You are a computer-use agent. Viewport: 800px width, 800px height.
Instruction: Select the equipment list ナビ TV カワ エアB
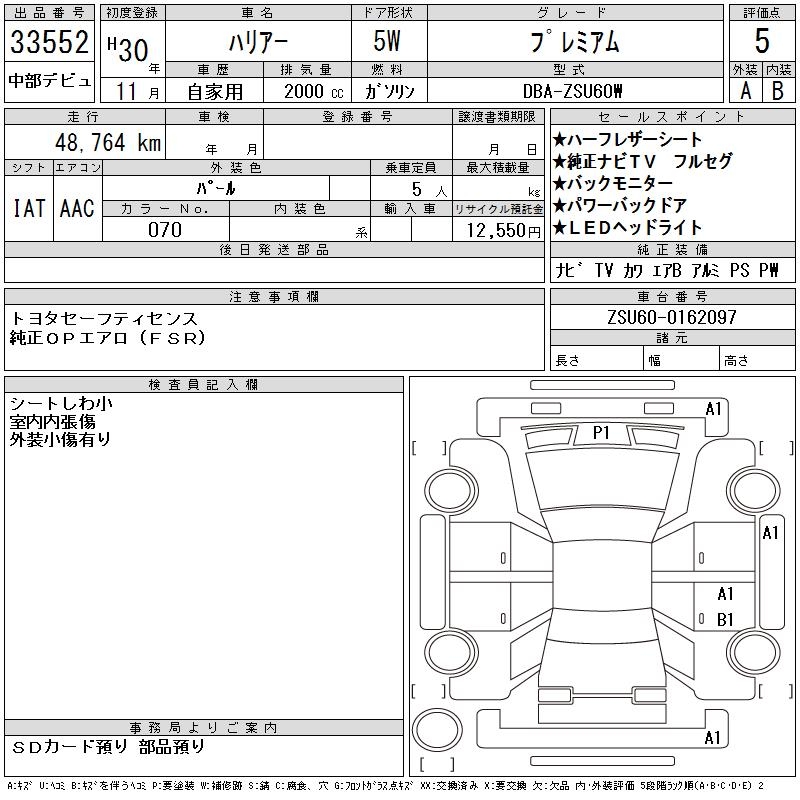coord(617,270)
